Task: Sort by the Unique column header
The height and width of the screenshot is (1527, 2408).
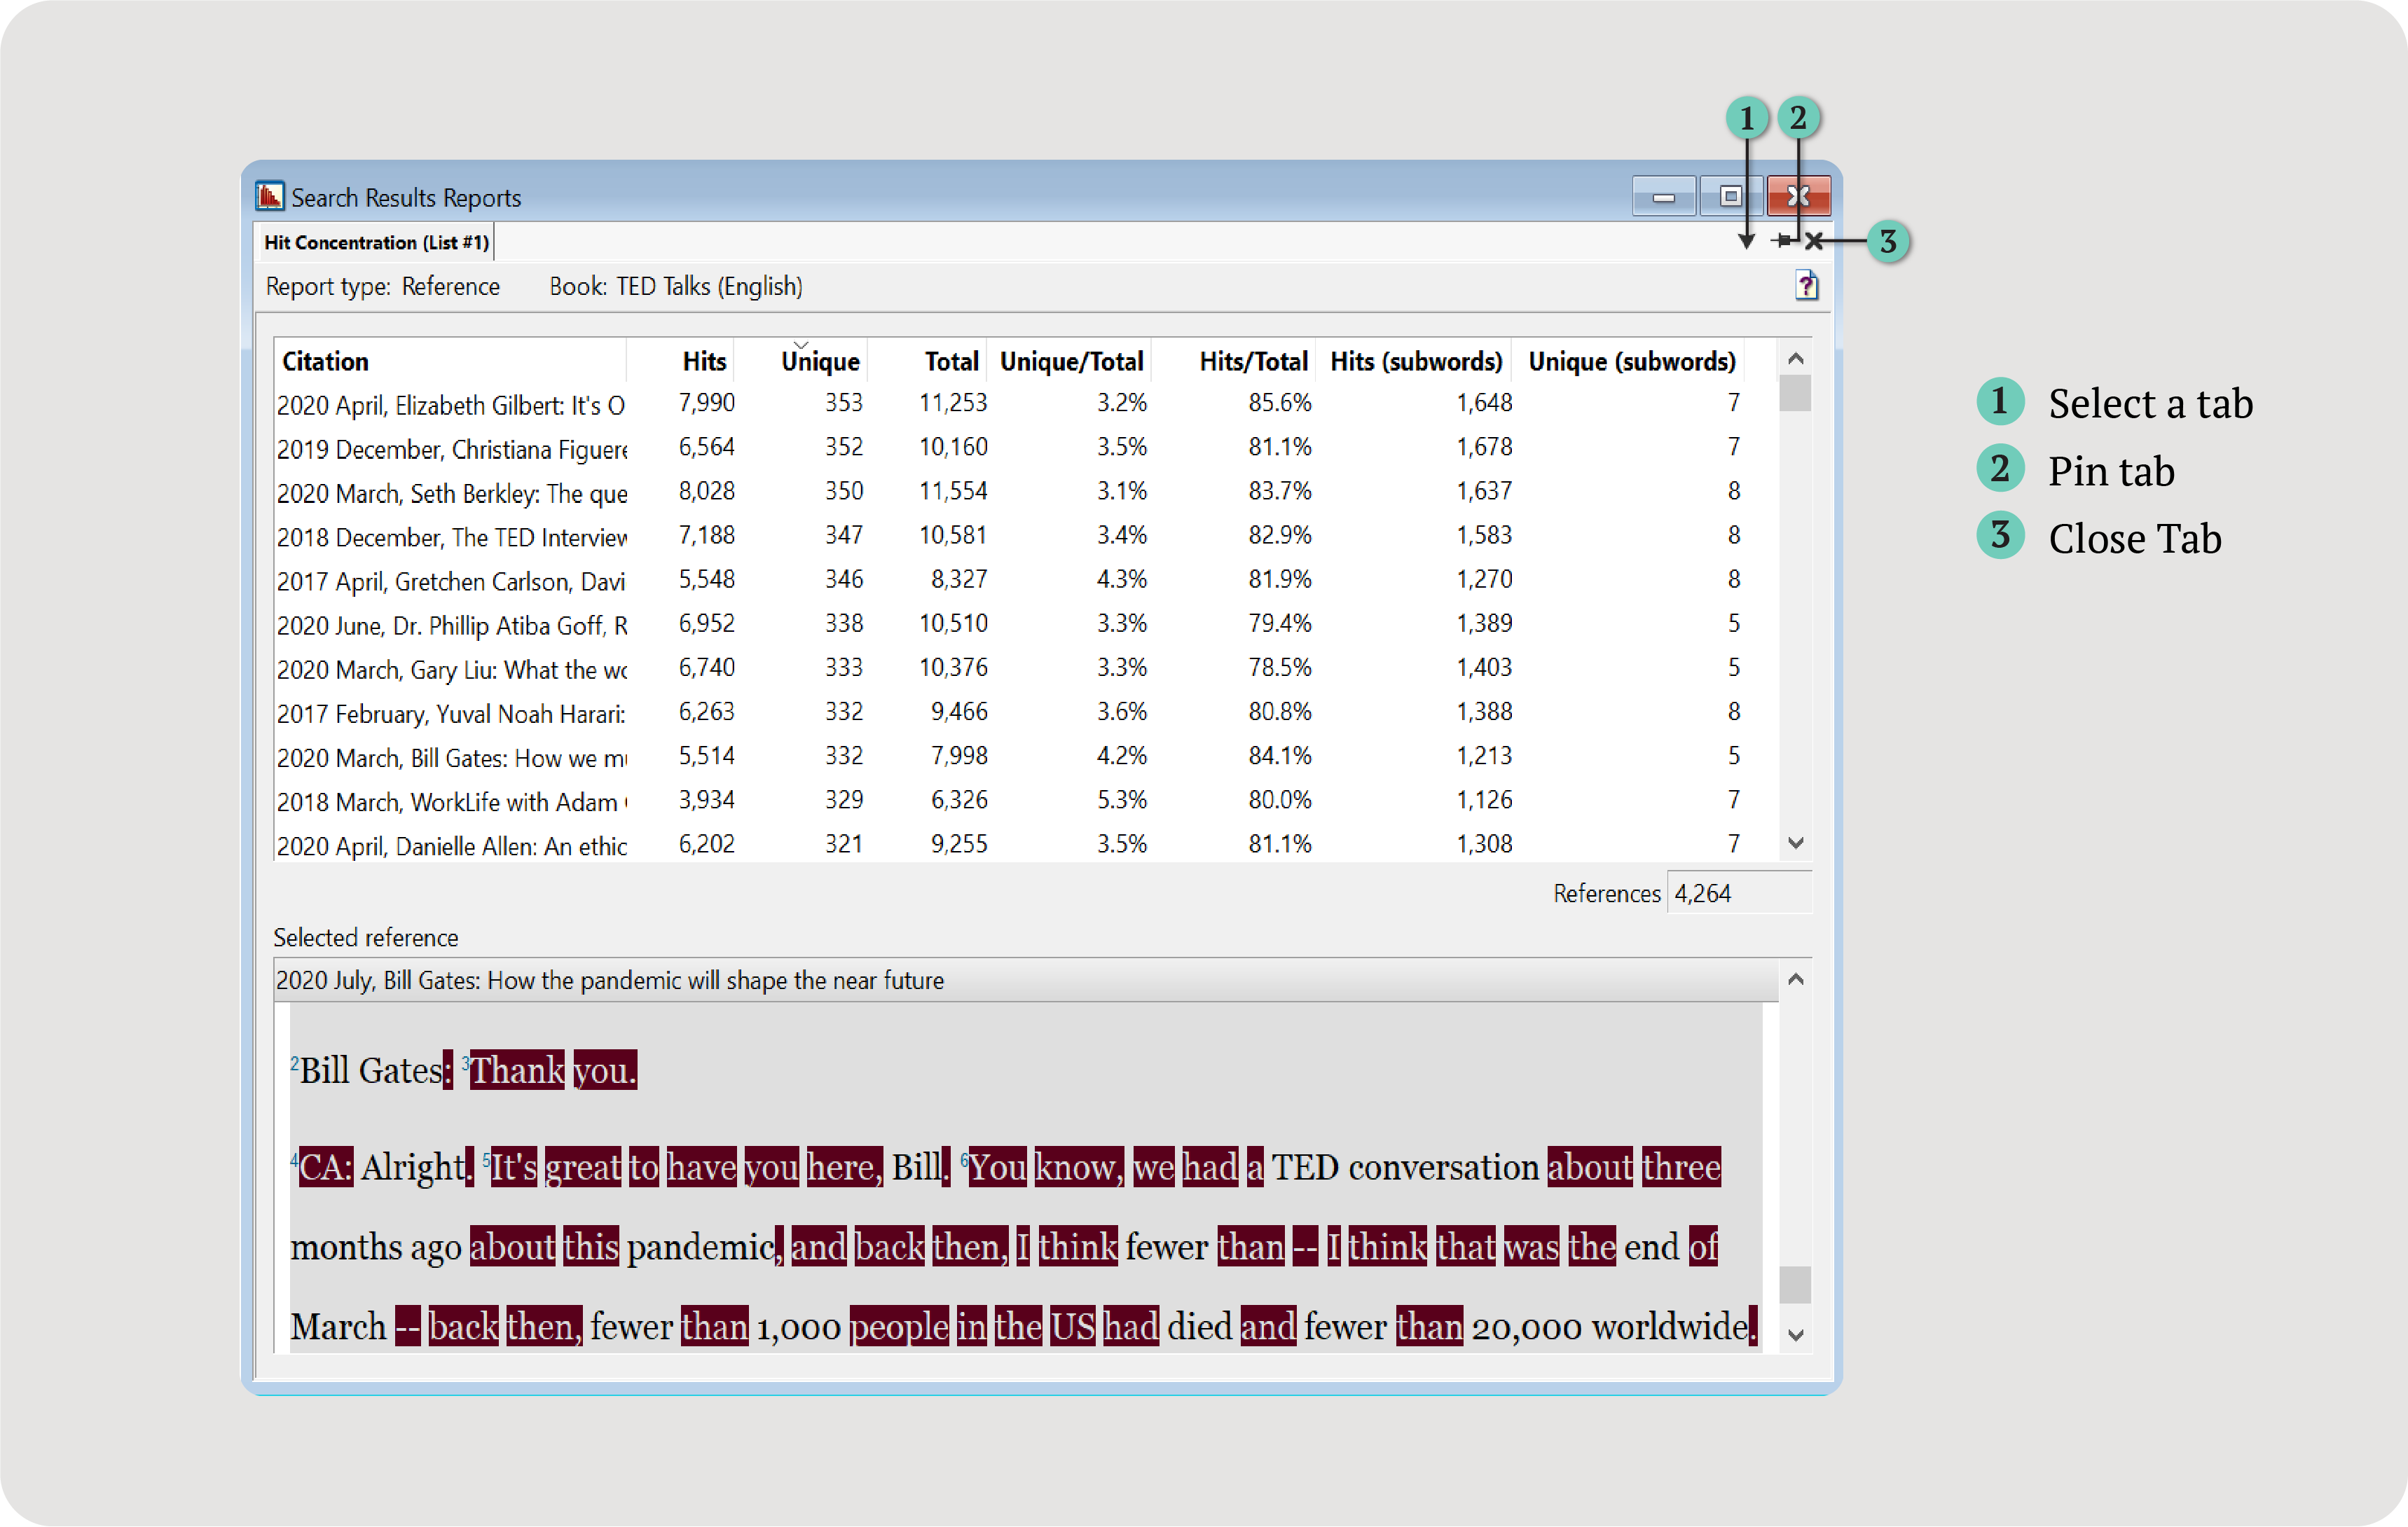Action: (x=820, y=362)
